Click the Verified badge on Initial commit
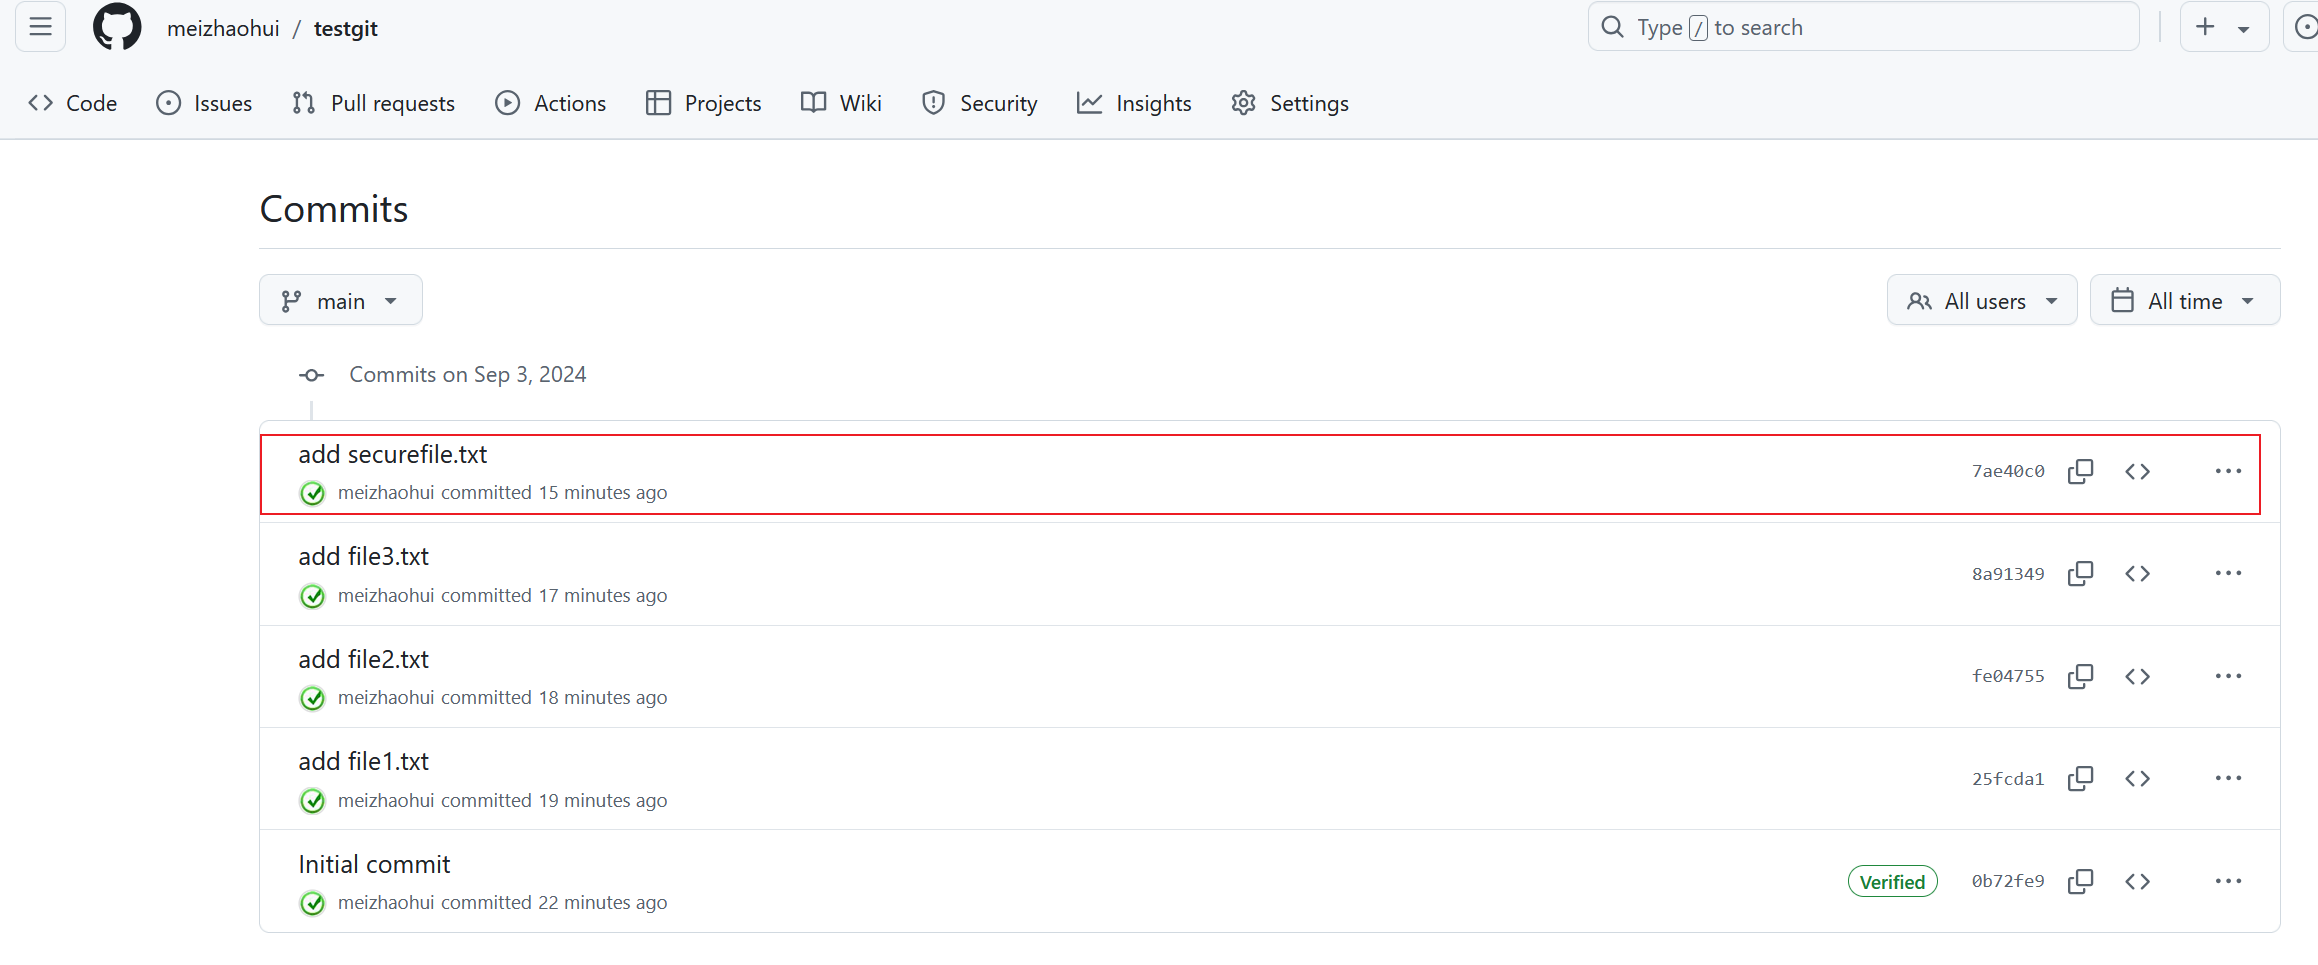 [1892, 881]
